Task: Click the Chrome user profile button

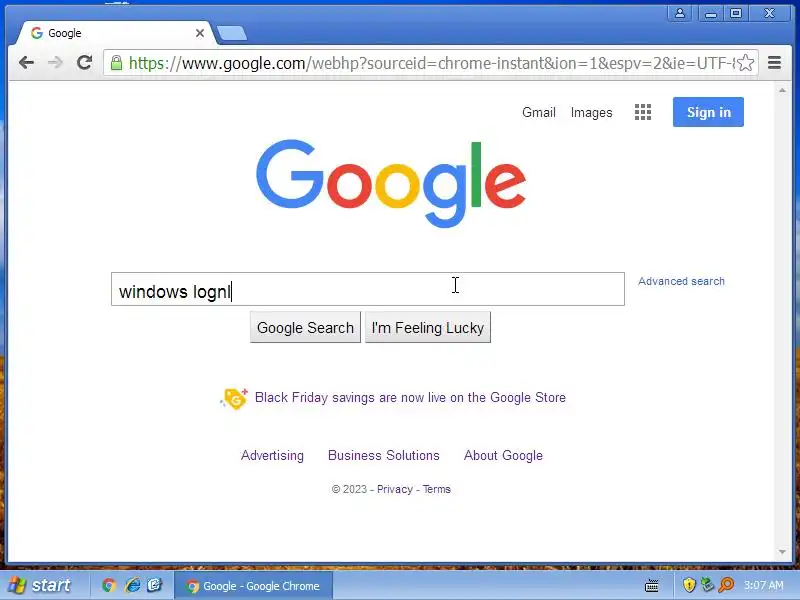Action: click(x=680, y=13)
